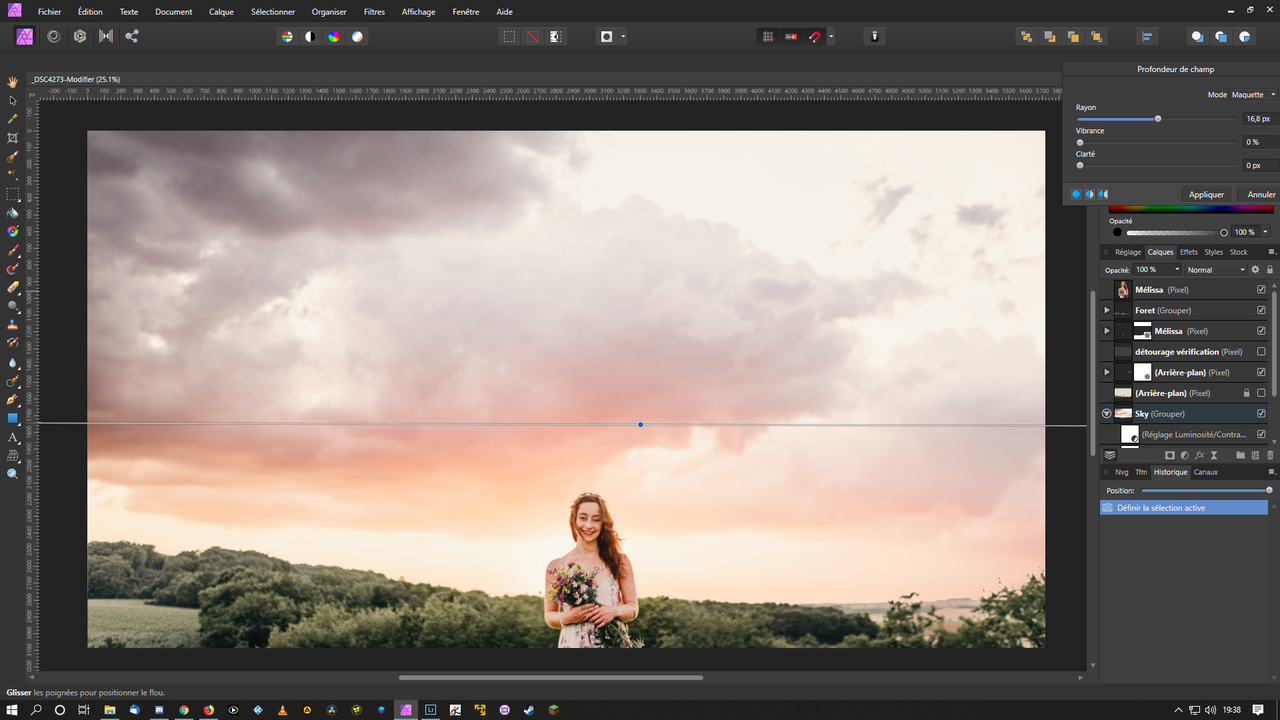Toggle the Foret group visibility checkbox
This screenshot has height=720, width=1280.
click(1261, 310)
